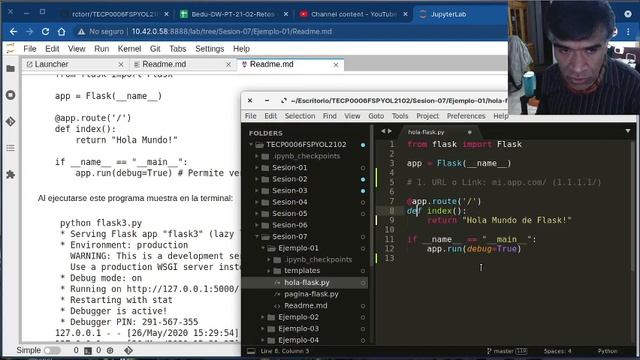Viewport: 640px width, 360px height.
Task: Click the Sublime tab forward navigation arrow
Action: 389,131
